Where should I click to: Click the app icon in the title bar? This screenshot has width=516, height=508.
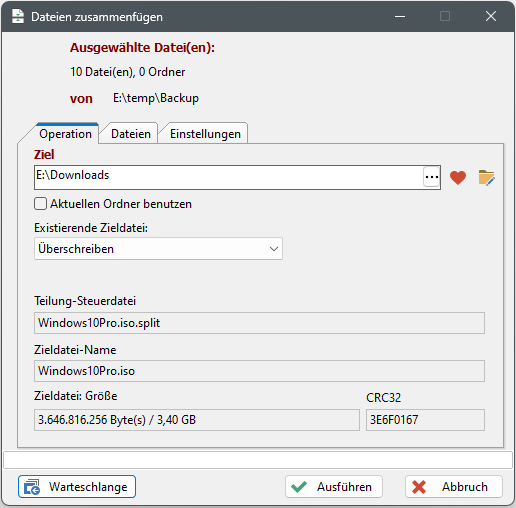tap(18, 16)
